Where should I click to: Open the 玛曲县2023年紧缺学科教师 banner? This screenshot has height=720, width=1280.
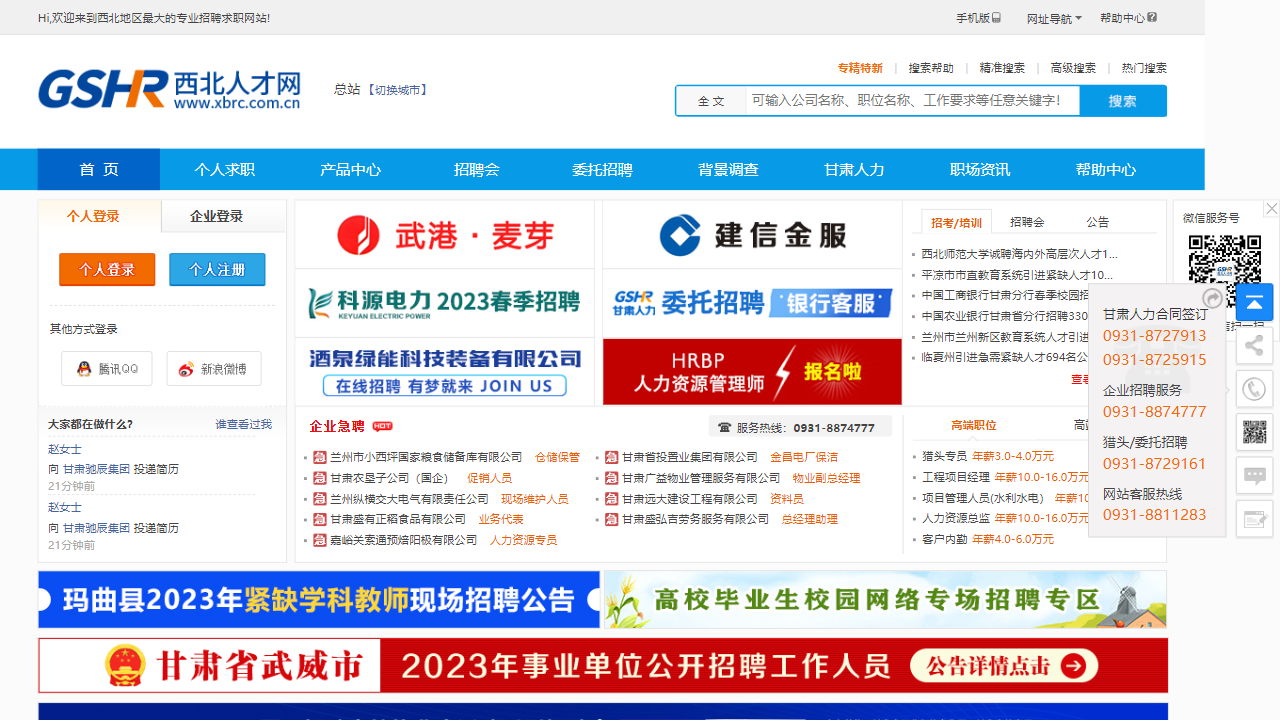[x=319, y=600]
